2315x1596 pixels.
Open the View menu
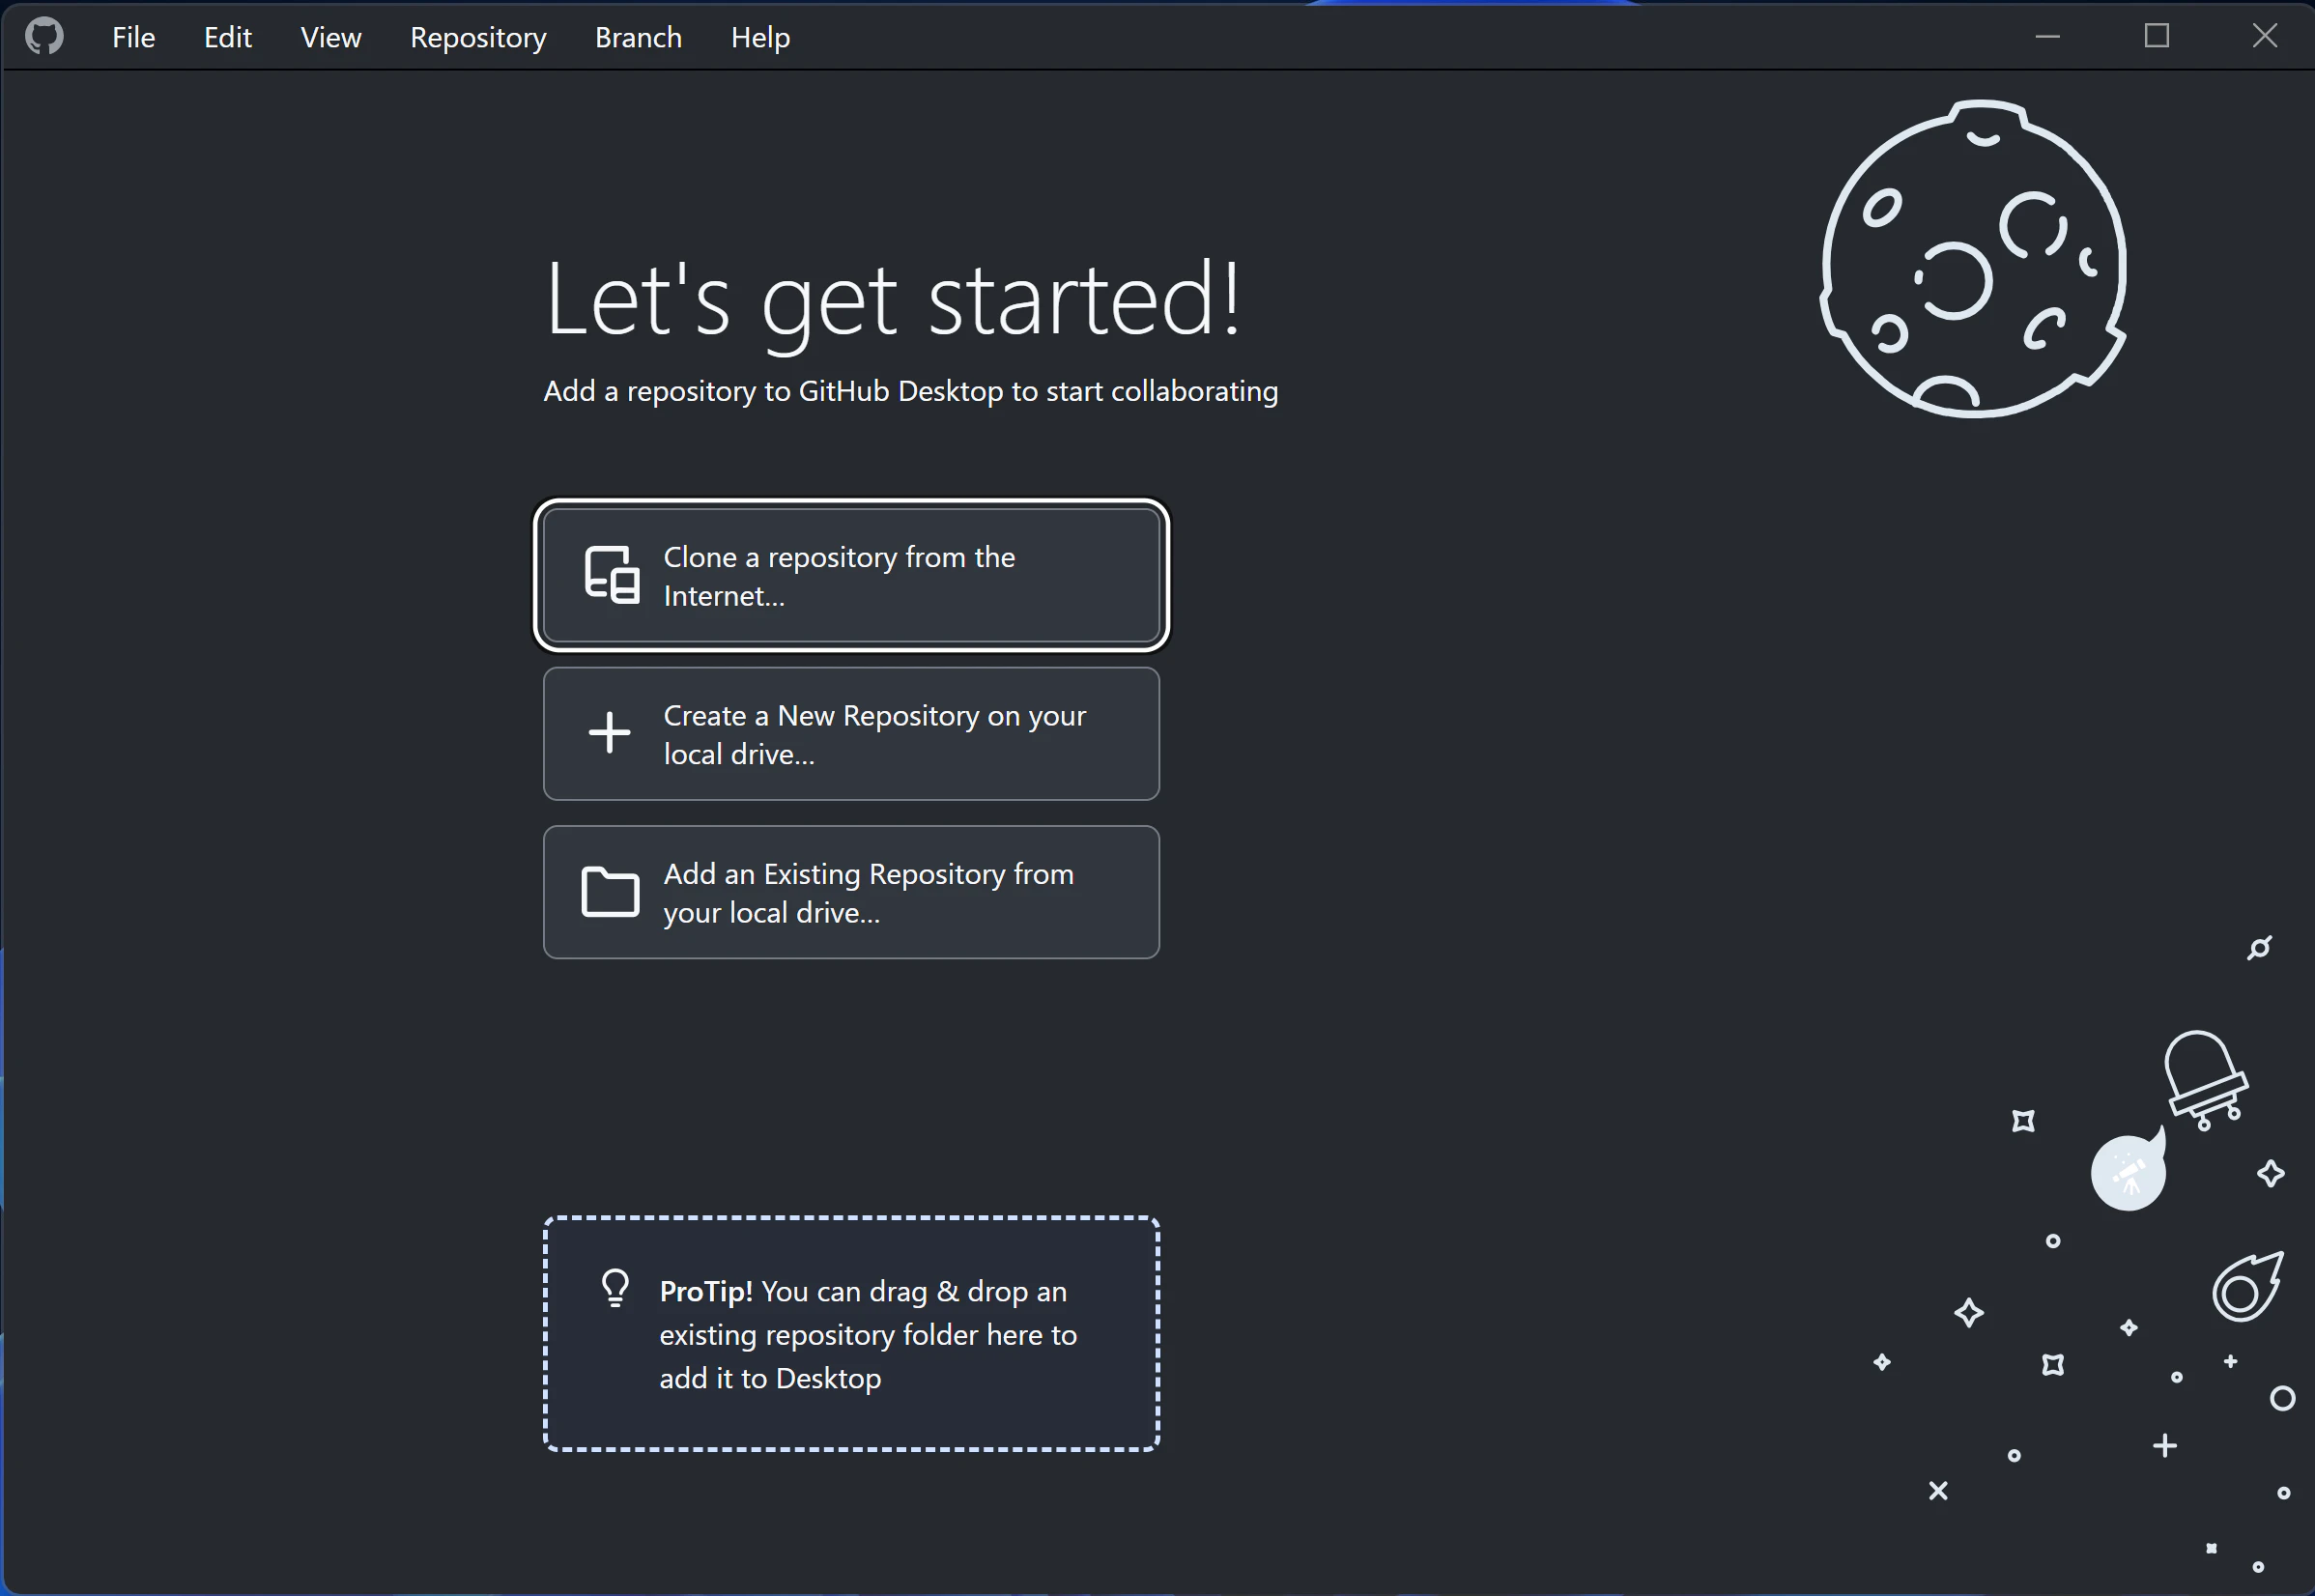pyautogui.click(x=330, y=37)
